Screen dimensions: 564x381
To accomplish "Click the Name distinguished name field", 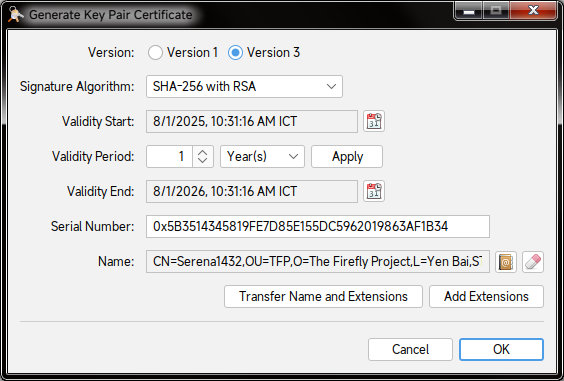I will 318,262.
